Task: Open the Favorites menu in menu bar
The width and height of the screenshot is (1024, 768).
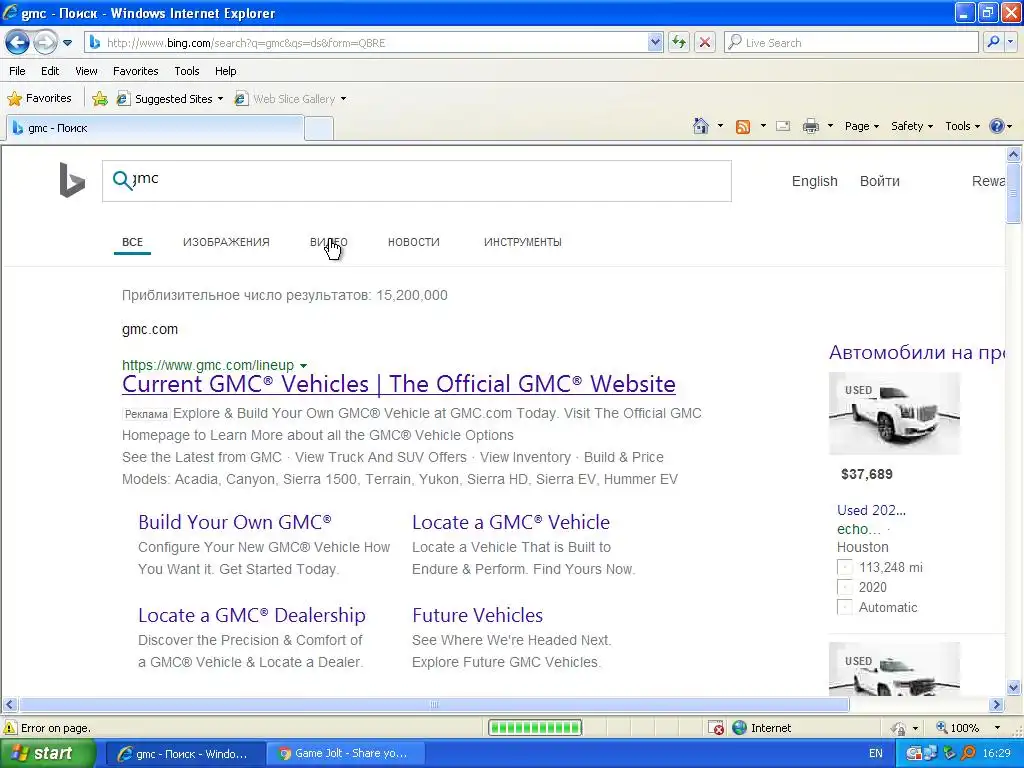Action: pyautogui.click(x=136, y=71)
